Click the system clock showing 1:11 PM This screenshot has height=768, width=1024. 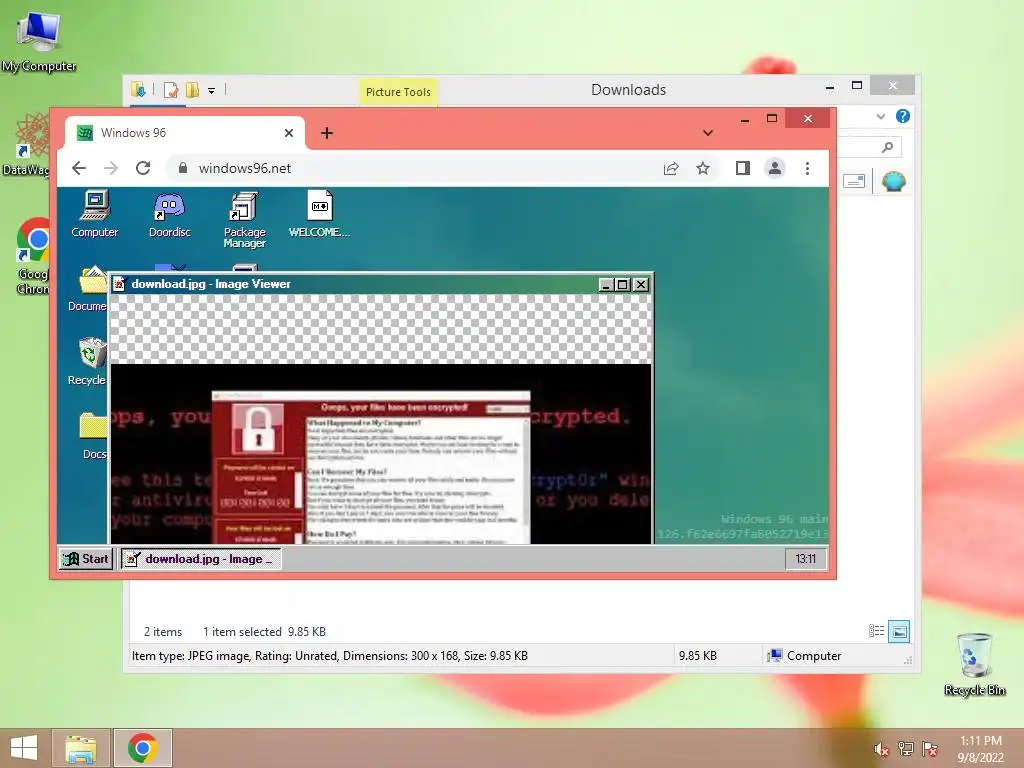pyautogui.click(x=980, y=749)
